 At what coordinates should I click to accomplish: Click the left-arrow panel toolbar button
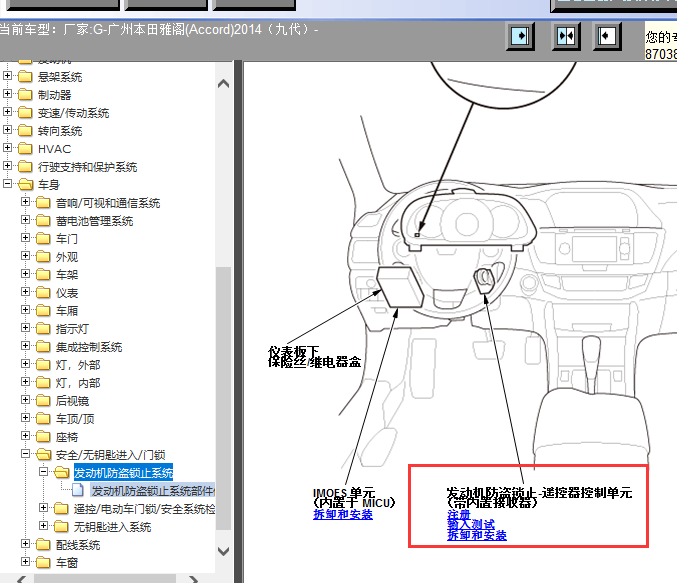[607, 36]
